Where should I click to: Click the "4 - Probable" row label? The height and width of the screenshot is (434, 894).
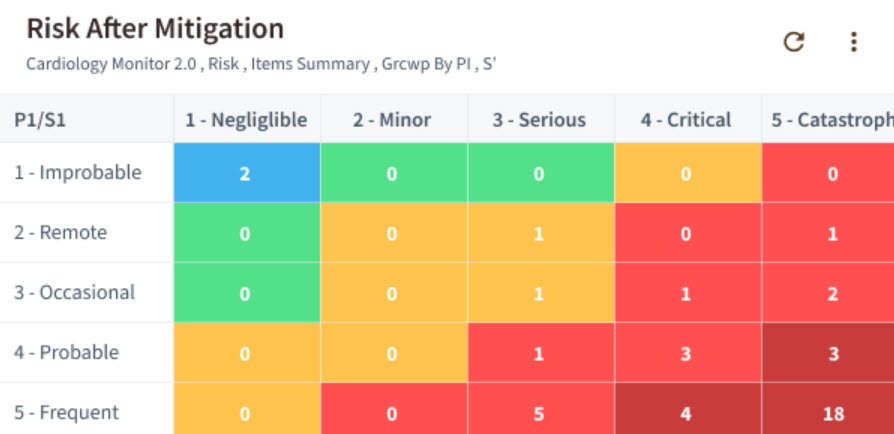(67, 352)
